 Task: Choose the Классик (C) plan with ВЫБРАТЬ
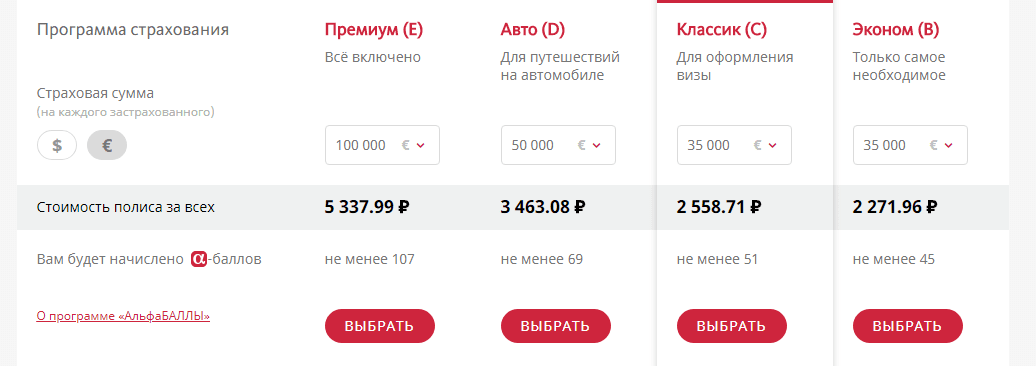(x=732, y=326)
